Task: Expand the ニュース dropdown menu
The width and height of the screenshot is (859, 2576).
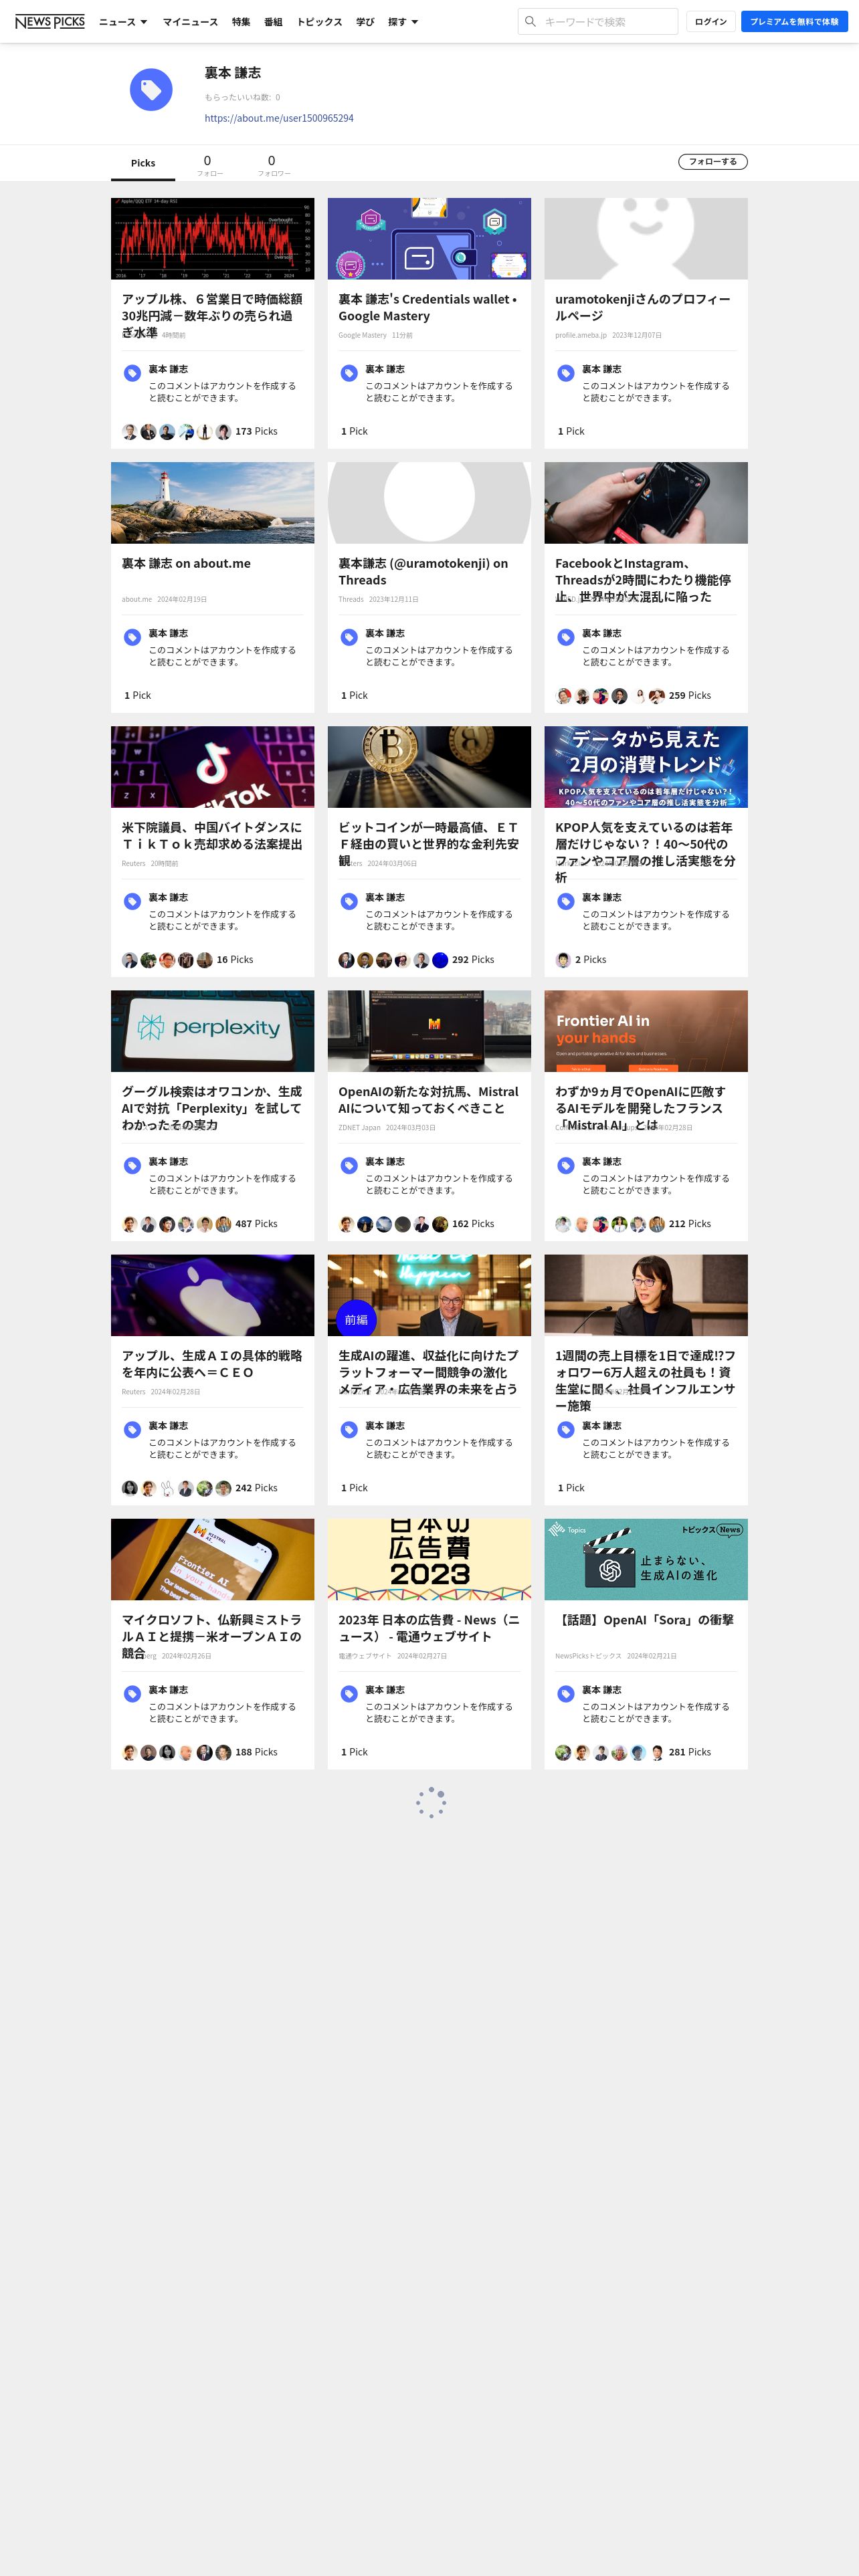Action: (123, 22)
